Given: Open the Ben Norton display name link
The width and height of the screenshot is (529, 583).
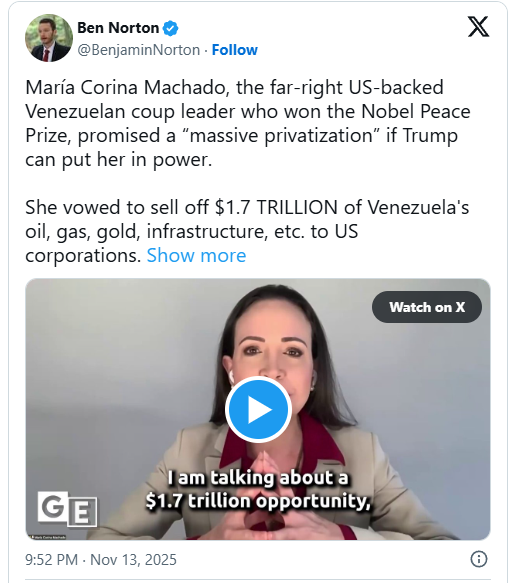Looking at the screenshot, I should coord(118,28).
